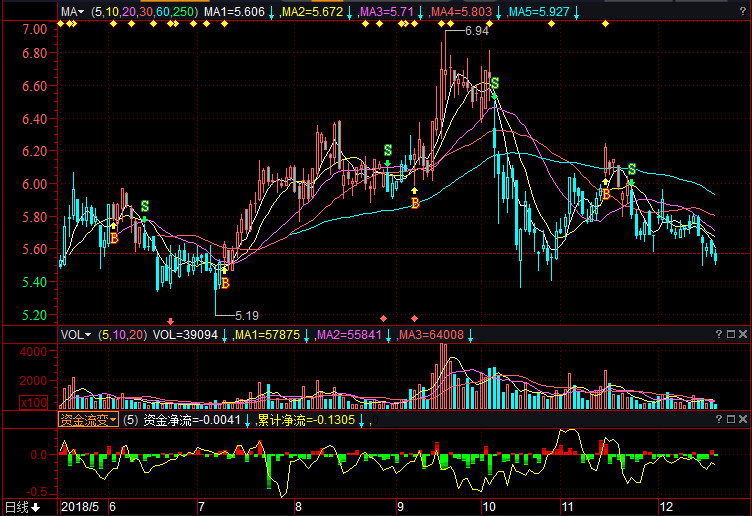Click the red diamond marker at chart bottom near September
Viewport: 752px width, 516px height.
pyautogui.click(x=414, y=318)
